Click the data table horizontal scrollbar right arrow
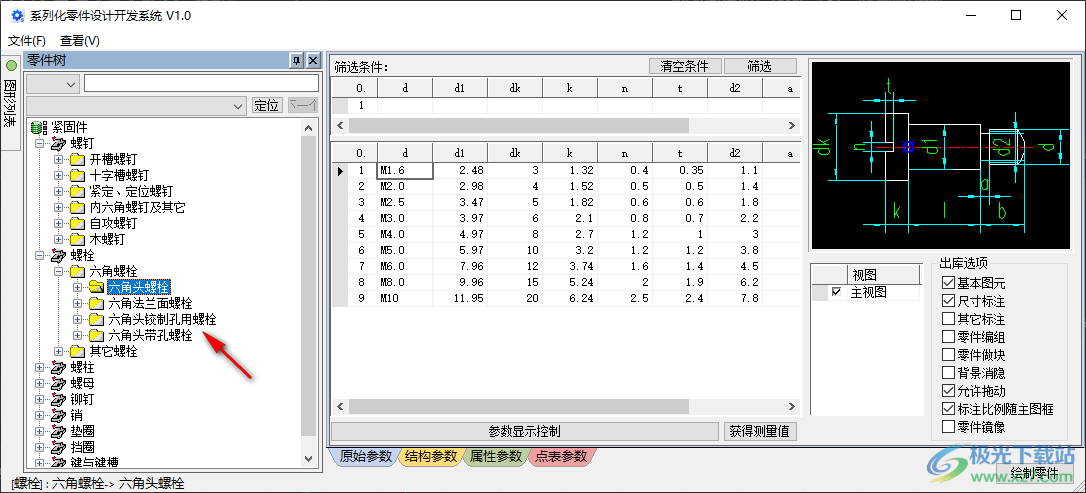The width and height of the screenshot is (1086, 493). [792, 407]
